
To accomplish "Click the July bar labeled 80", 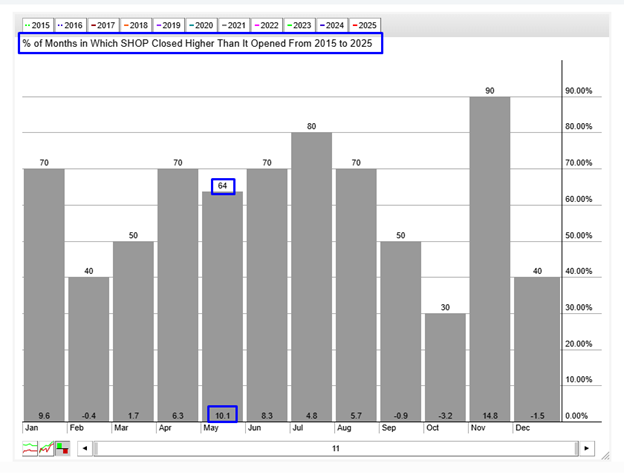I will tap(312, 277).
